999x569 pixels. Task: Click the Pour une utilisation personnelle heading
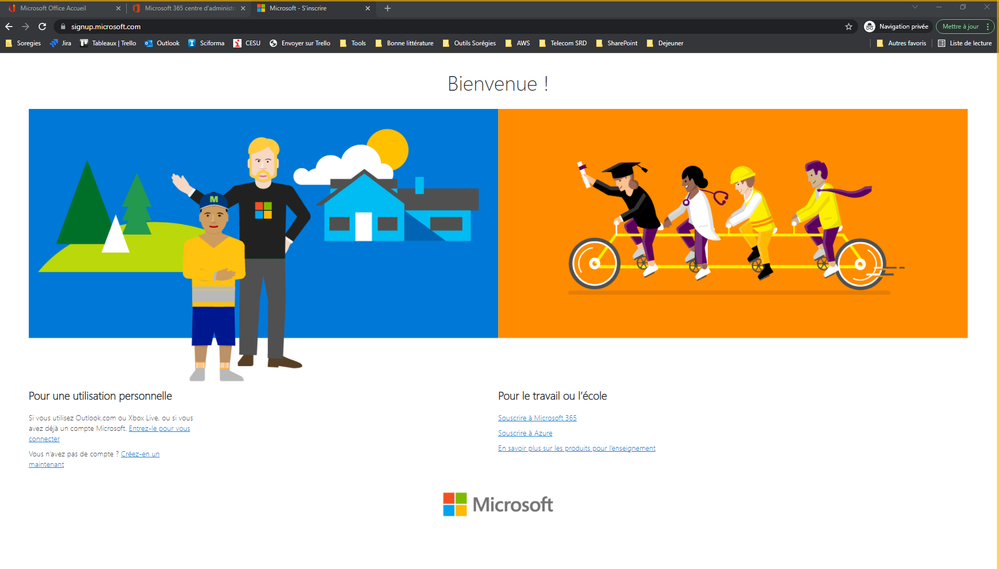pos(100,396)
